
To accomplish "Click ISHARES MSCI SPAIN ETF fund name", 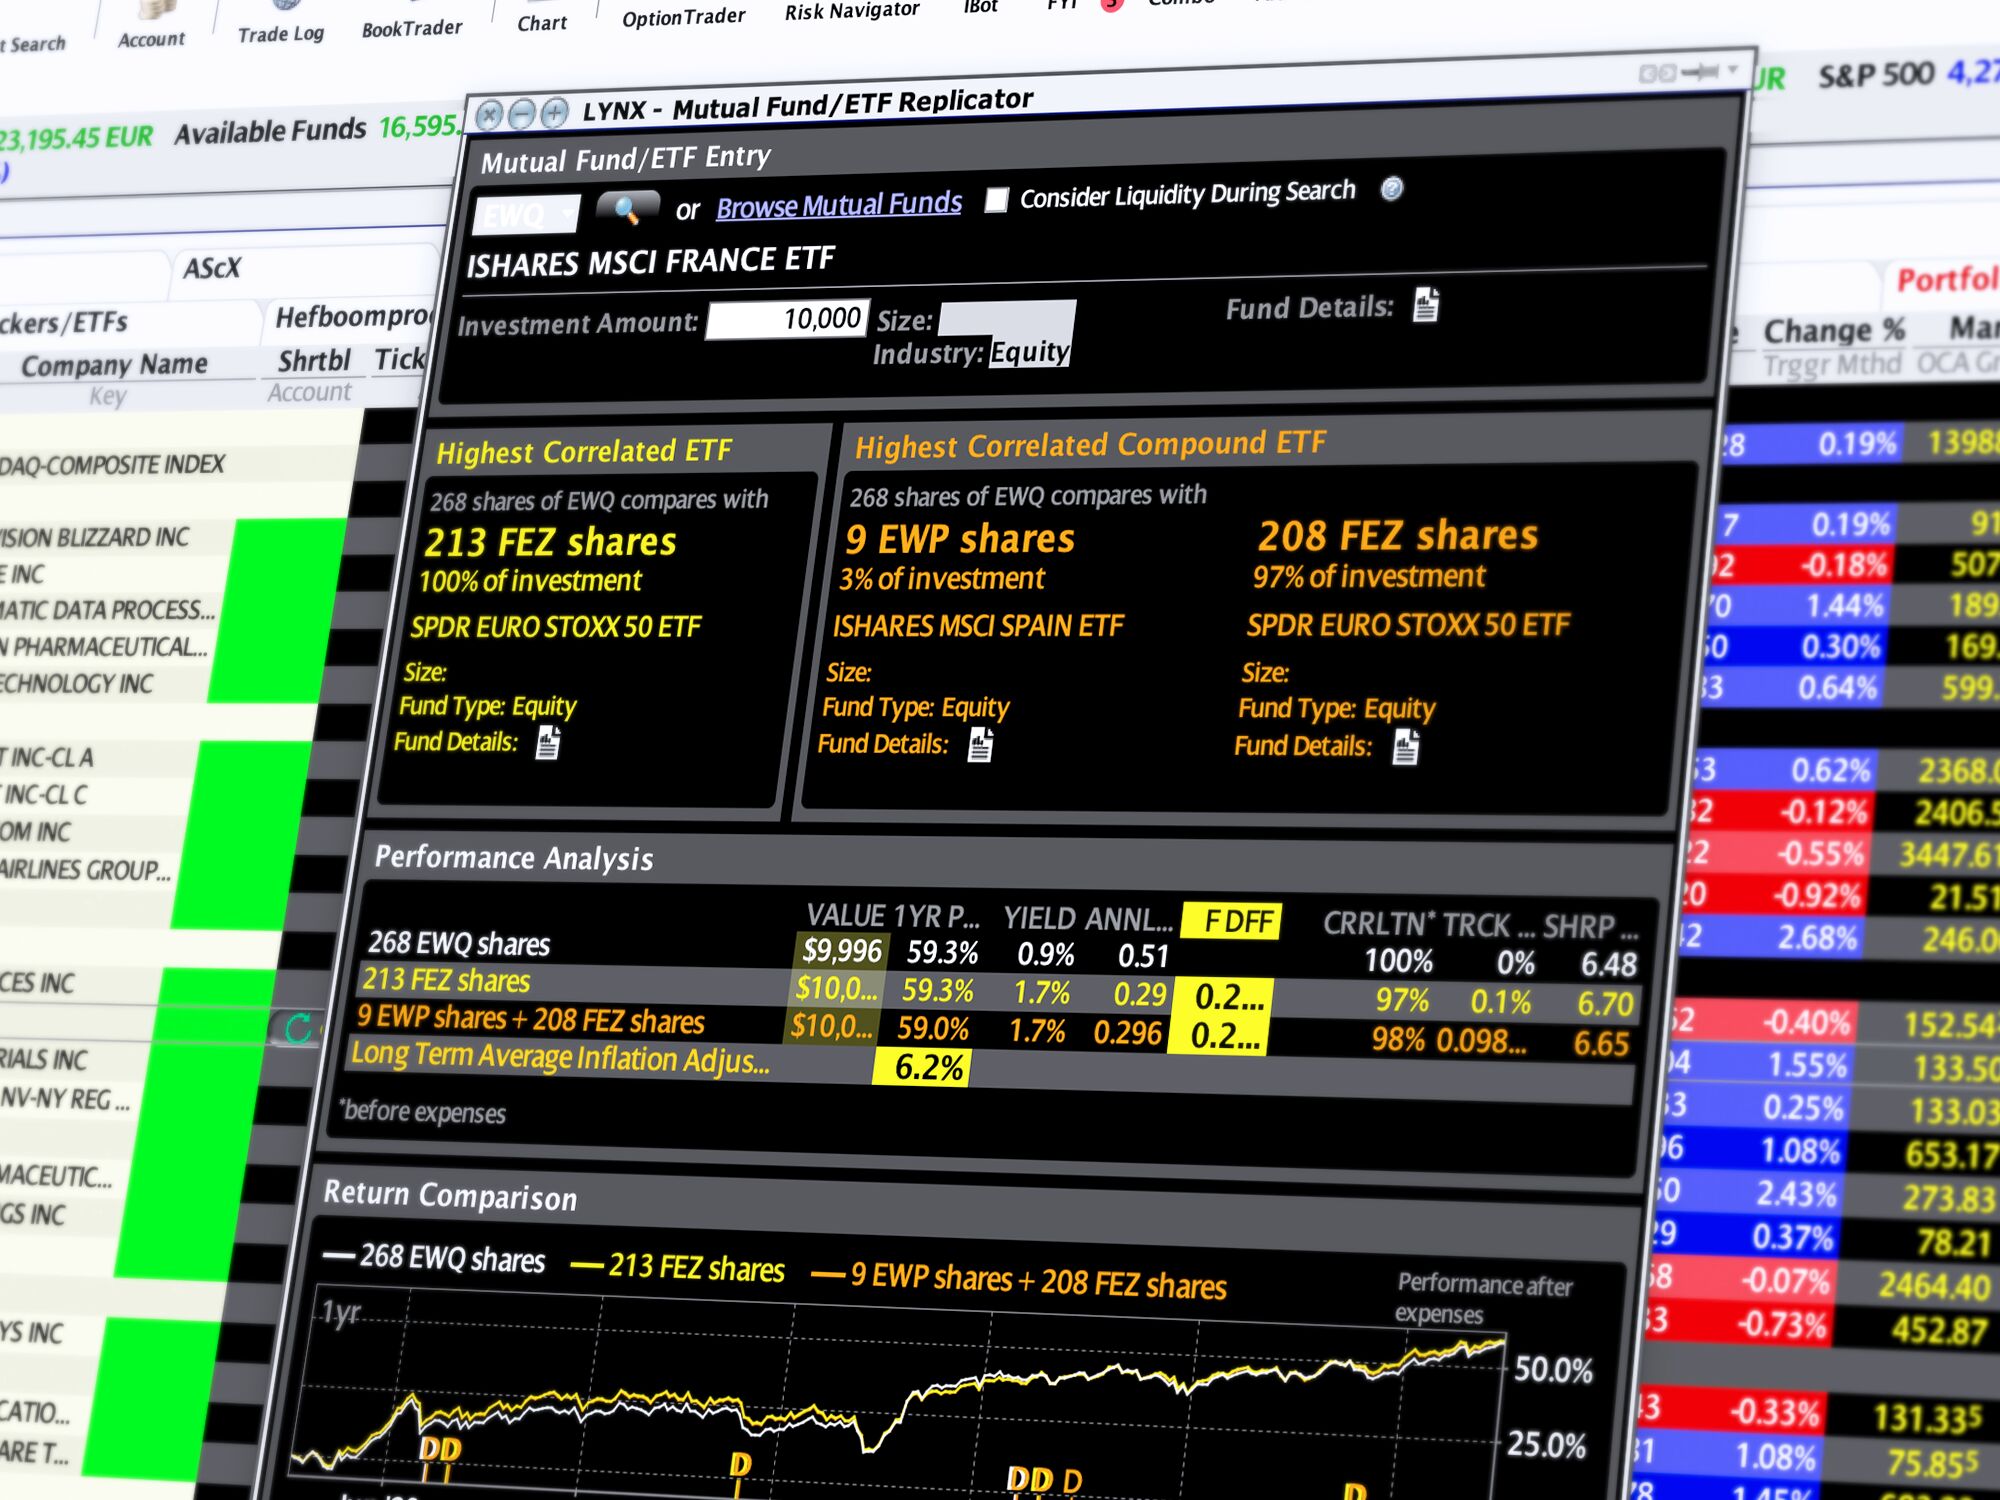I will [978, 626].
